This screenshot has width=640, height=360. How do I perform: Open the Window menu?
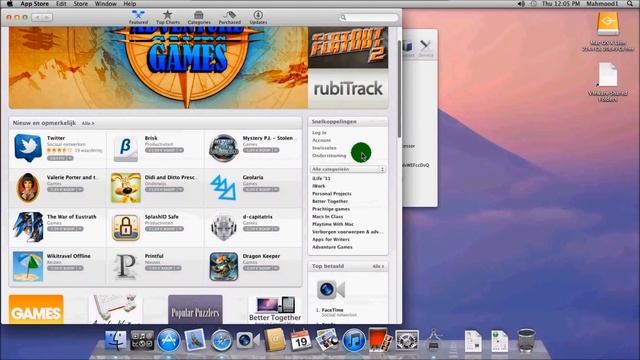tap(105, 4)
